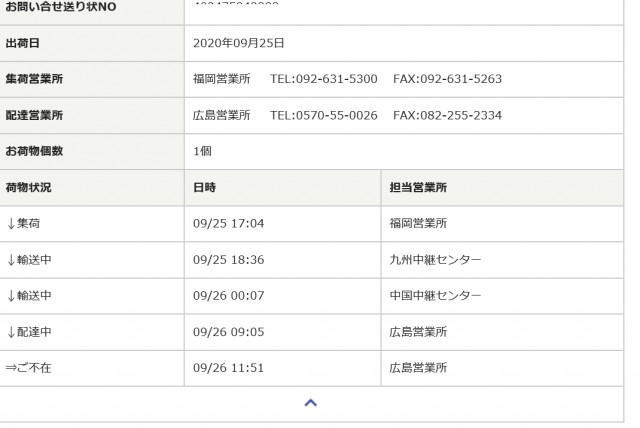640x428 pixels.
Task: Click the お荷物個数 value 1個
Action: [202, 151]
